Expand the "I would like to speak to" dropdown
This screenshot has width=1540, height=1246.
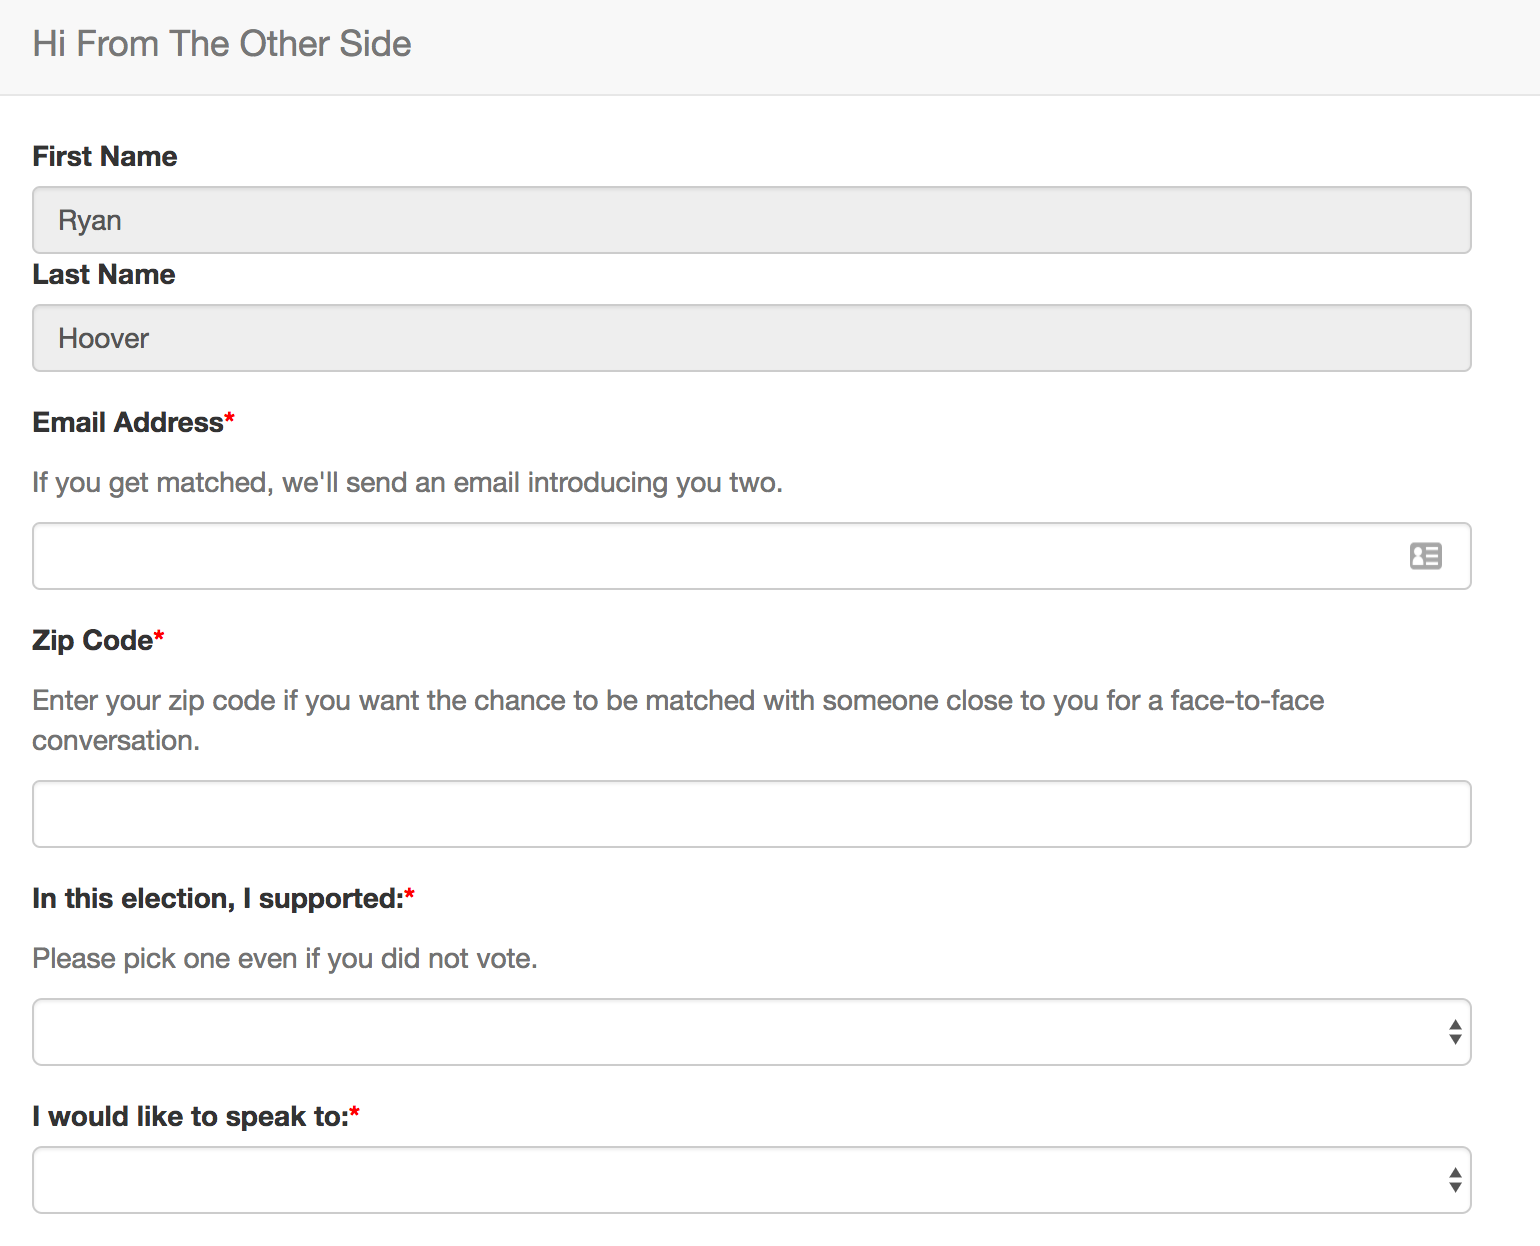[740, 1180]
